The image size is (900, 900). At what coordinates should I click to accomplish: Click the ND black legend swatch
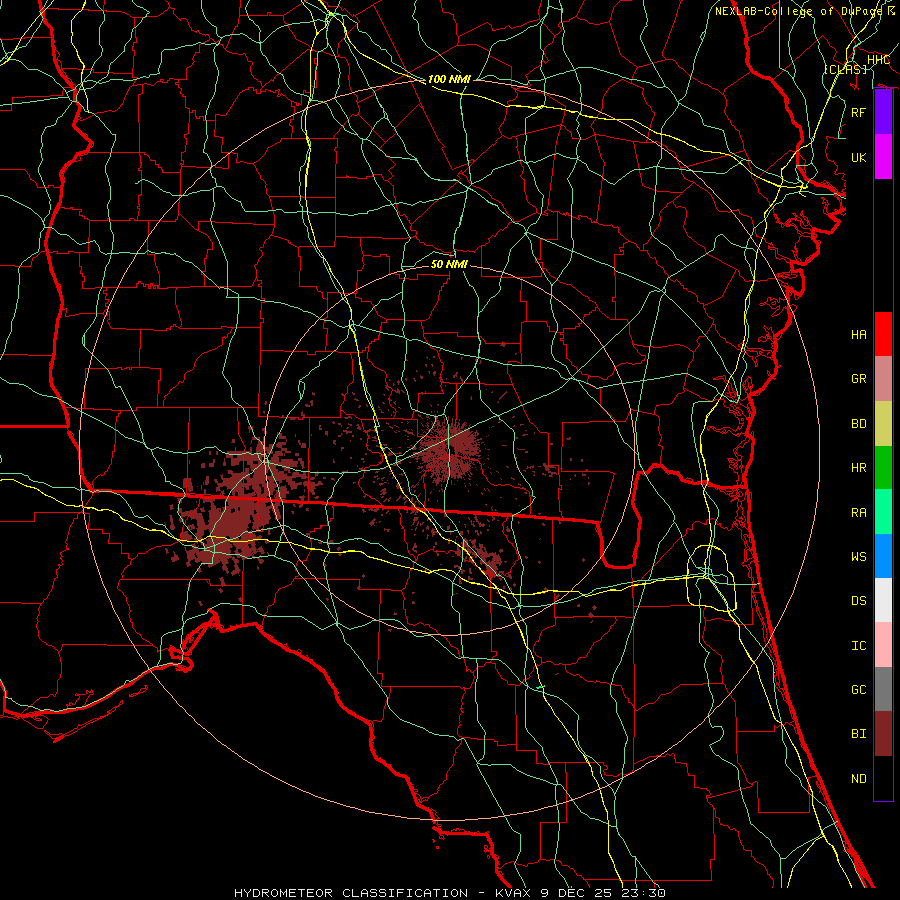[x=883, y=778]
